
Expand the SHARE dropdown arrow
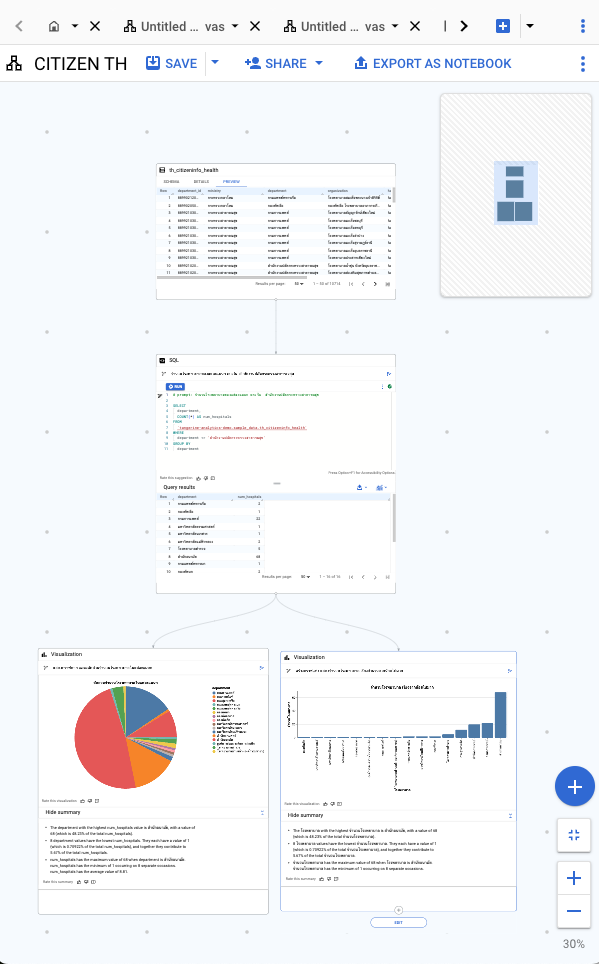click(319, 63)
